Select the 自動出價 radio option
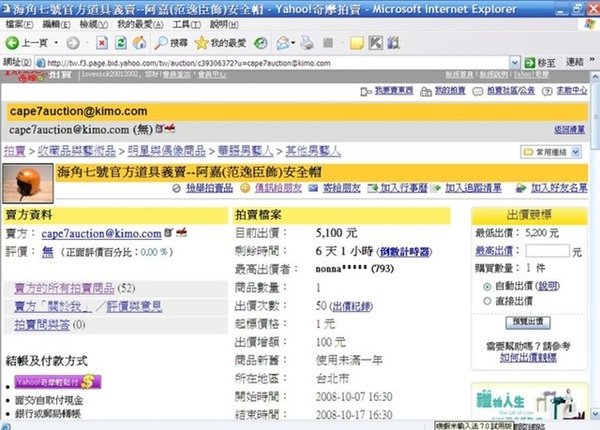Screen dimensions: 600x430 (487, 287)
